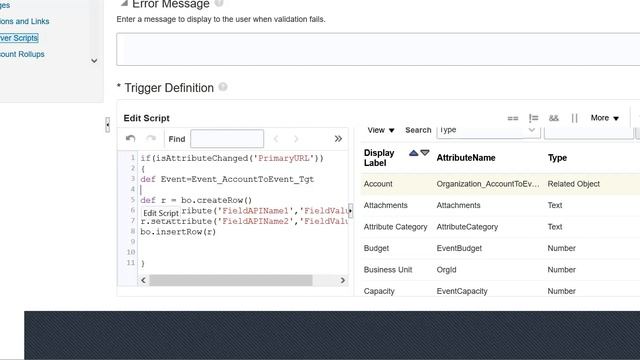
Task: Select the Business Unit row
Action: tap(500, 270)
